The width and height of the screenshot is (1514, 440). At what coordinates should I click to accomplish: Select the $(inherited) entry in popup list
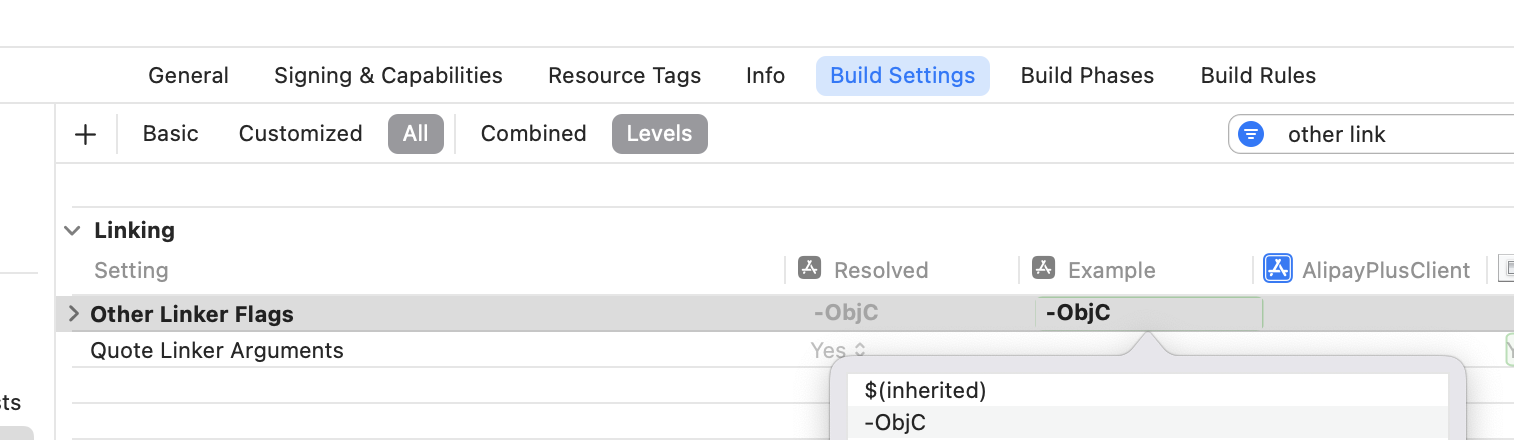925,390
